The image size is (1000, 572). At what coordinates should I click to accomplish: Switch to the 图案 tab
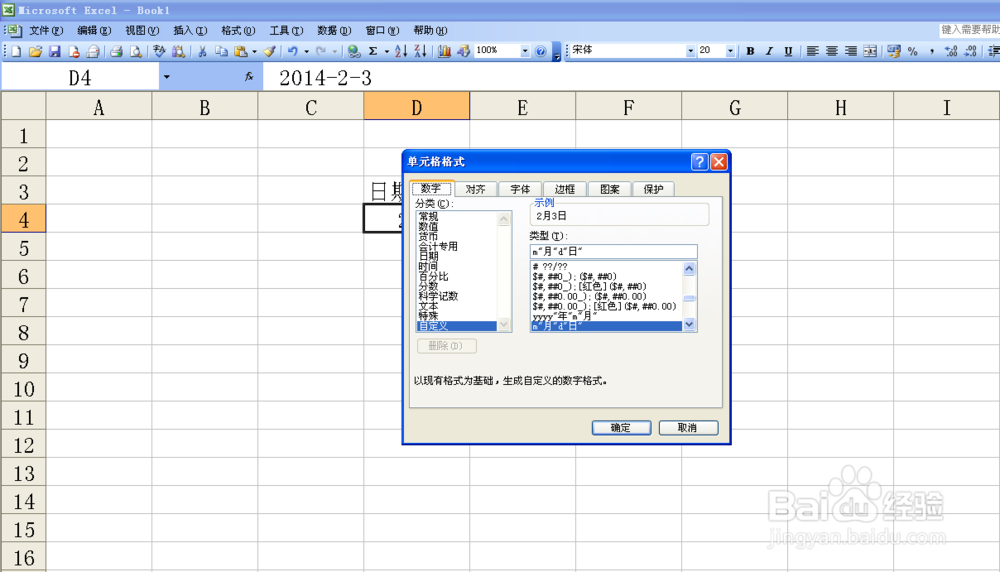[609, 189]
